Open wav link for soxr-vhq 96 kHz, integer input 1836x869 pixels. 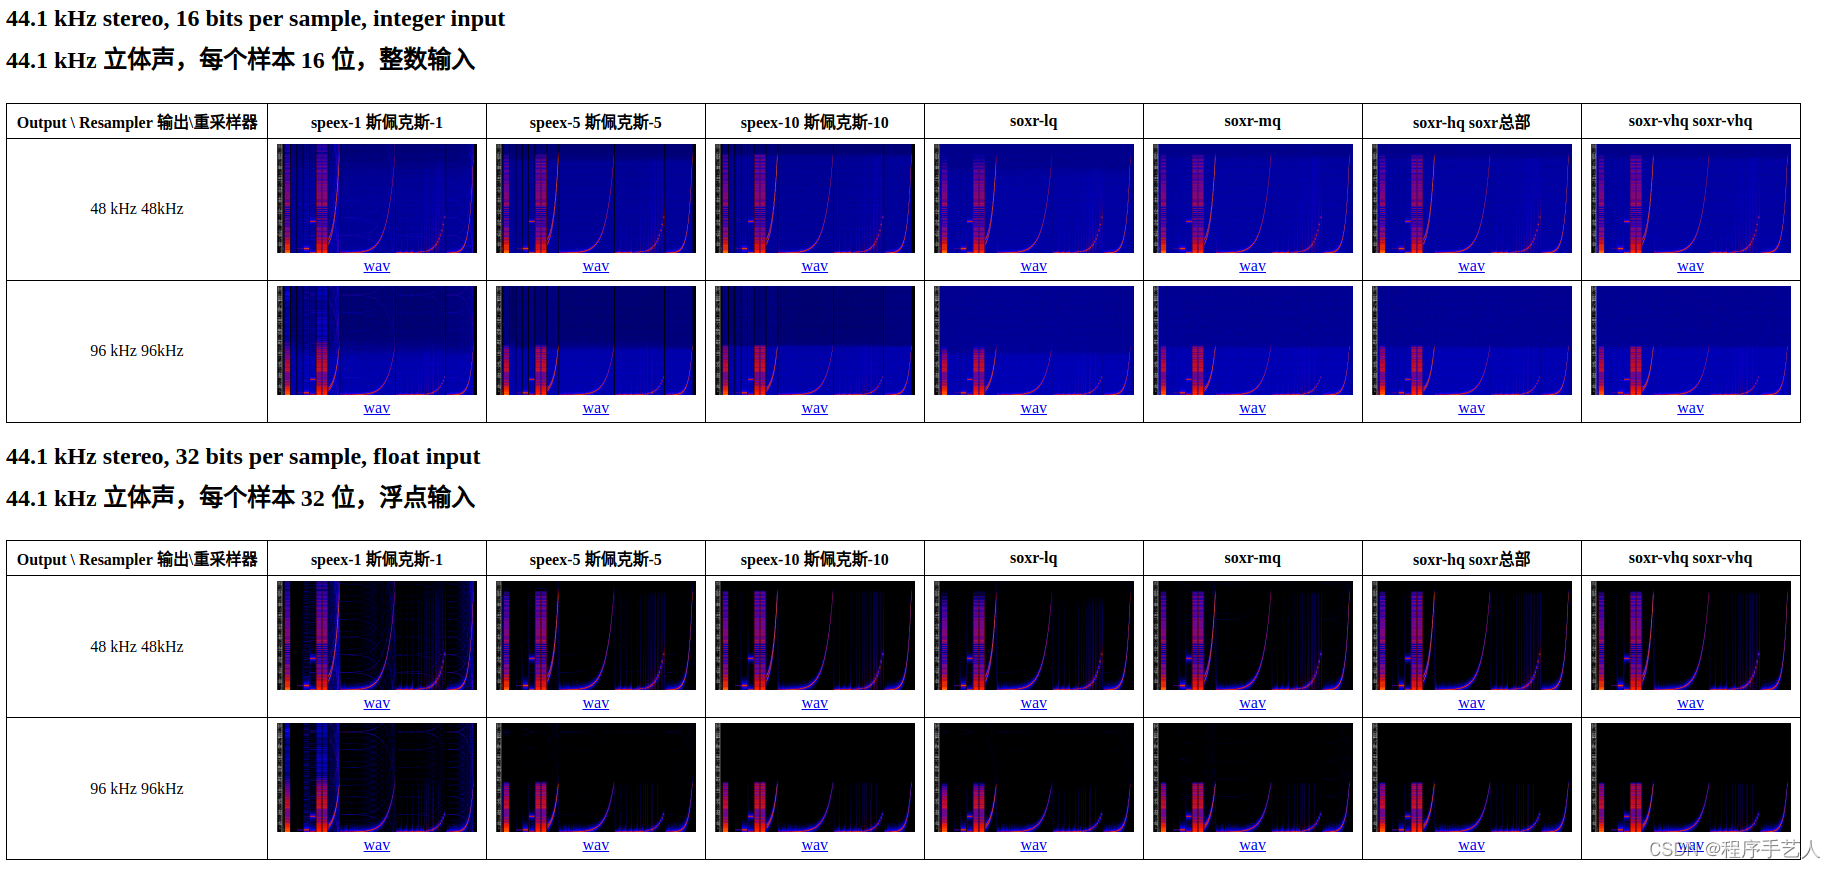coord(1691,408)
